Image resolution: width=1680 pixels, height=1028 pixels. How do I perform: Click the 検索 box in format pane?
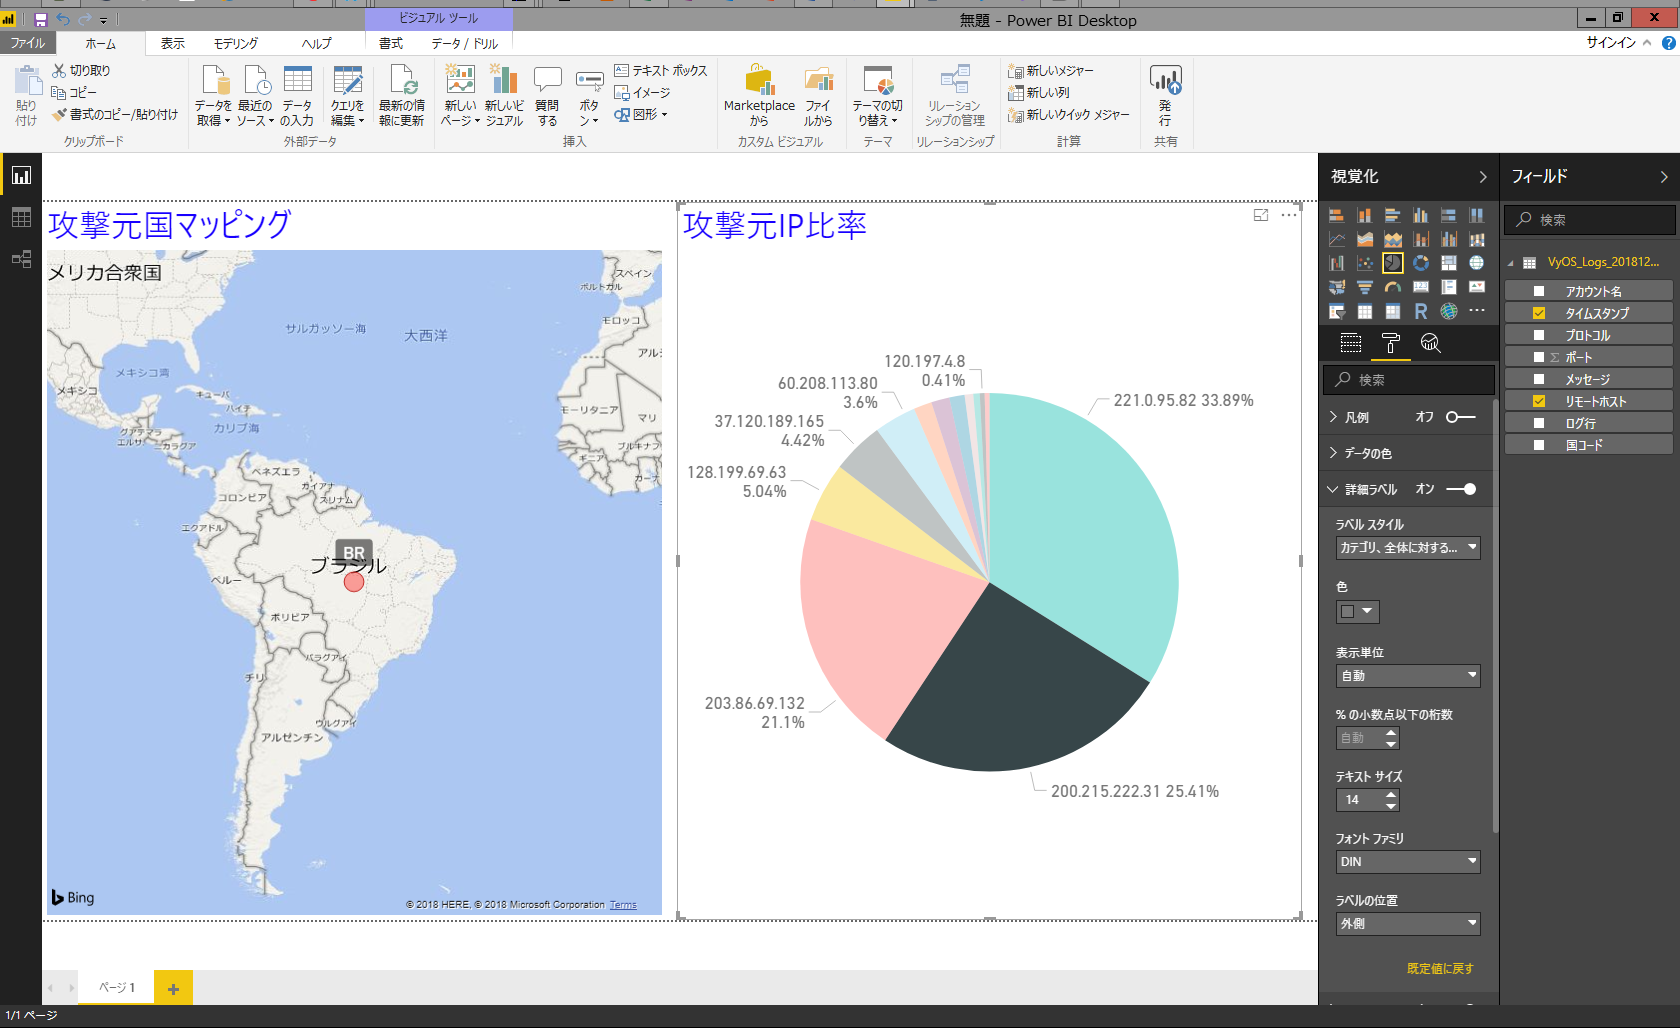(1409, 379)
